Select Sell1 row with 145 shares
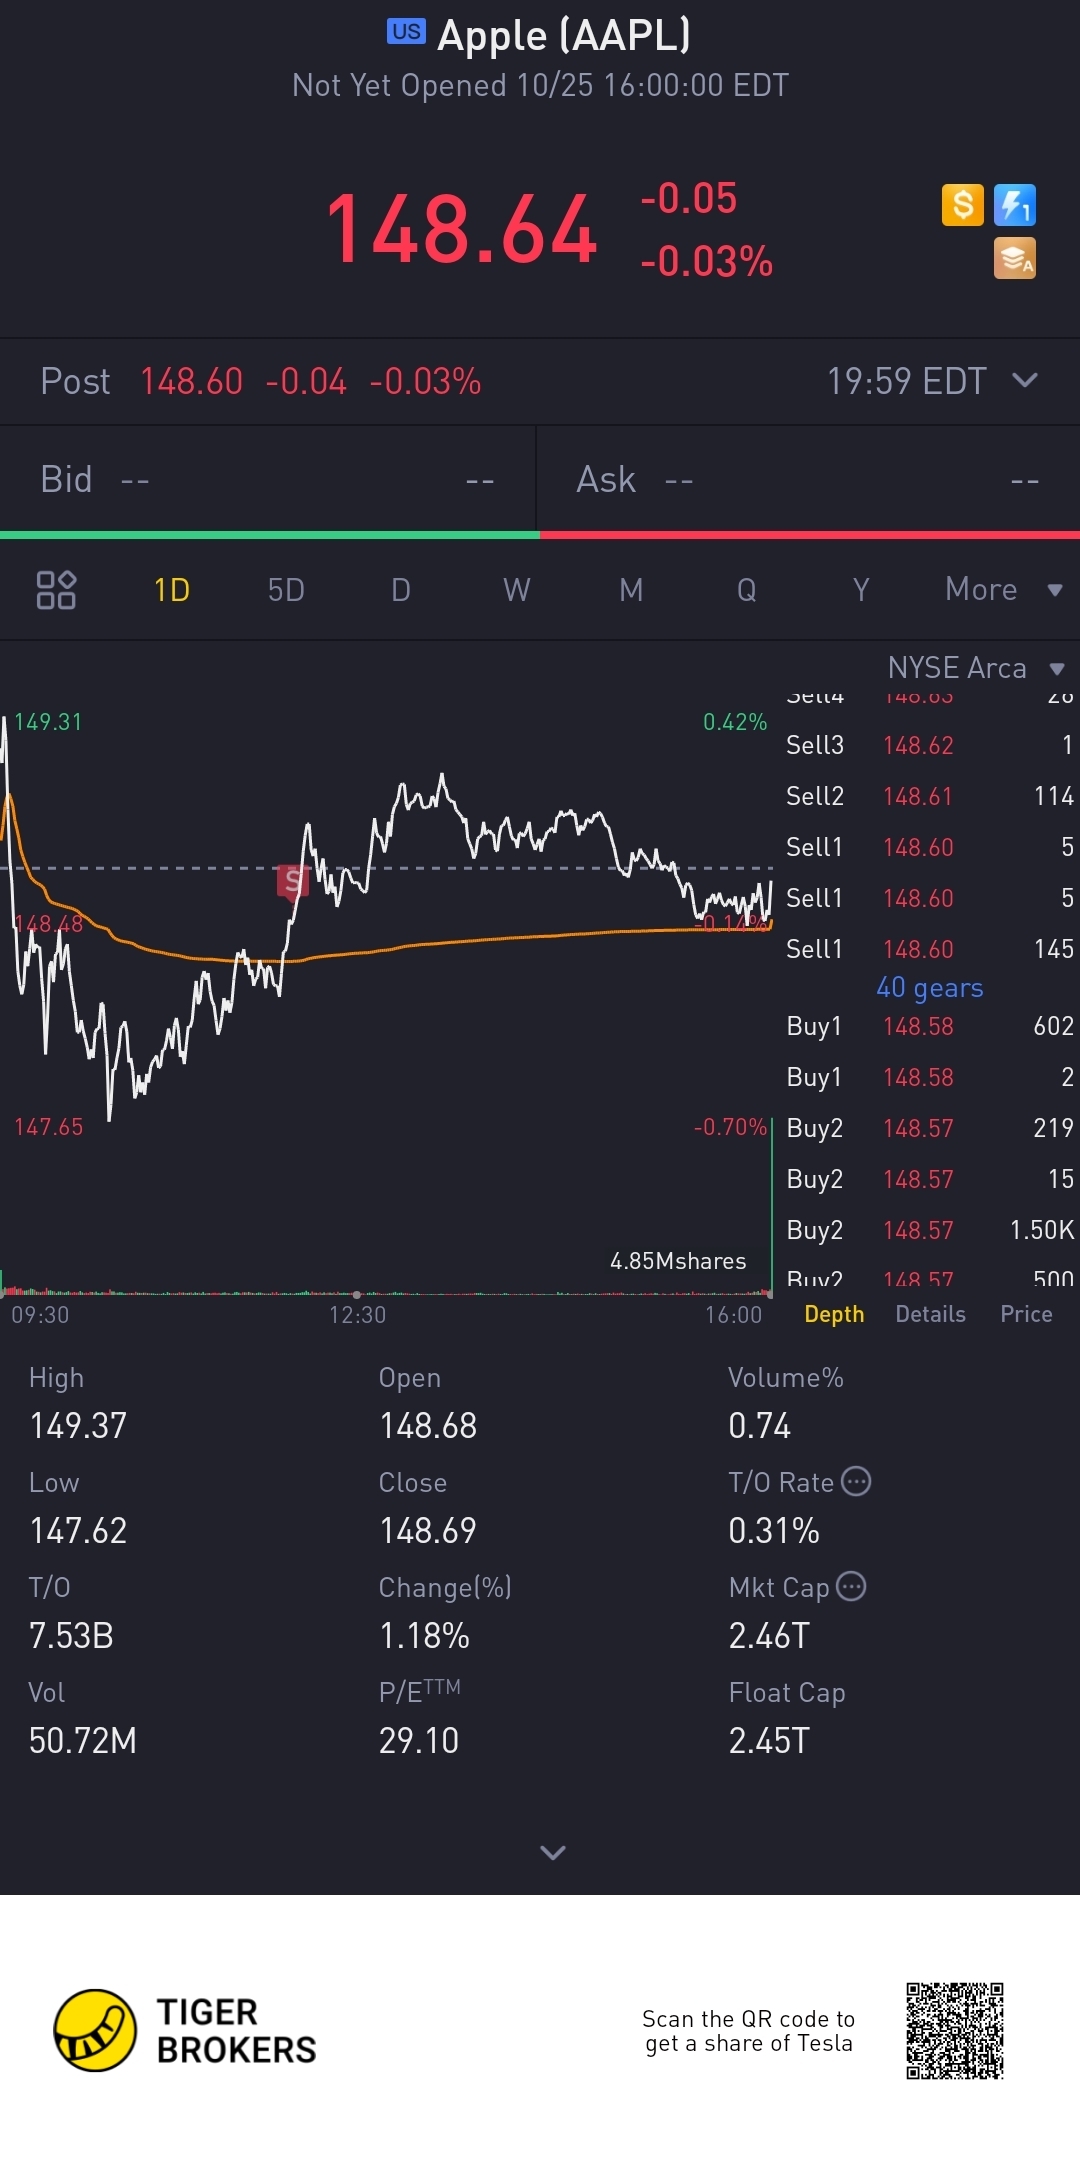 point(930,949)
